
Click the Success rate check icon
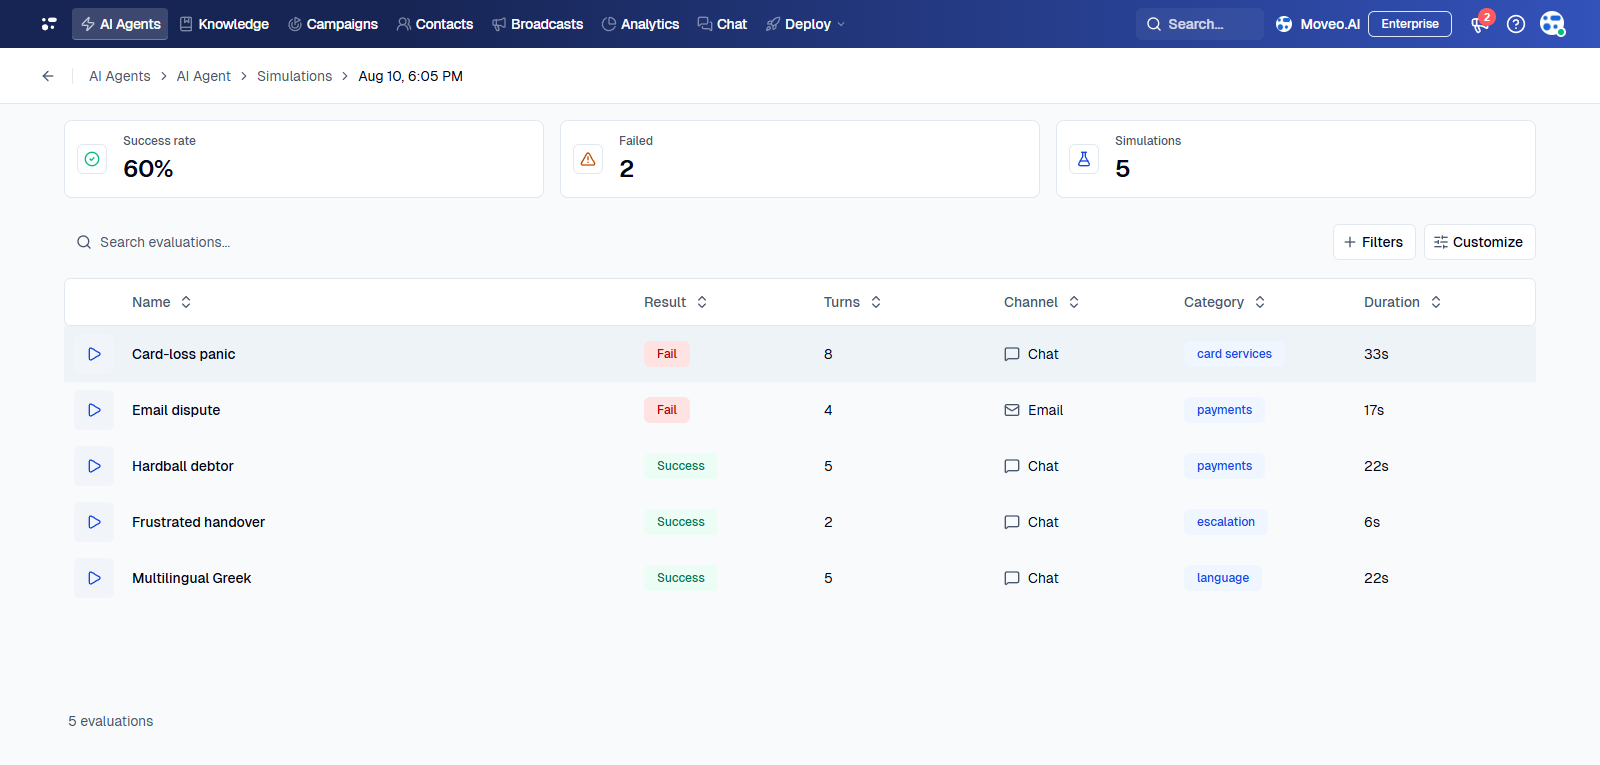pyautogui.click(x=92, y=159)
